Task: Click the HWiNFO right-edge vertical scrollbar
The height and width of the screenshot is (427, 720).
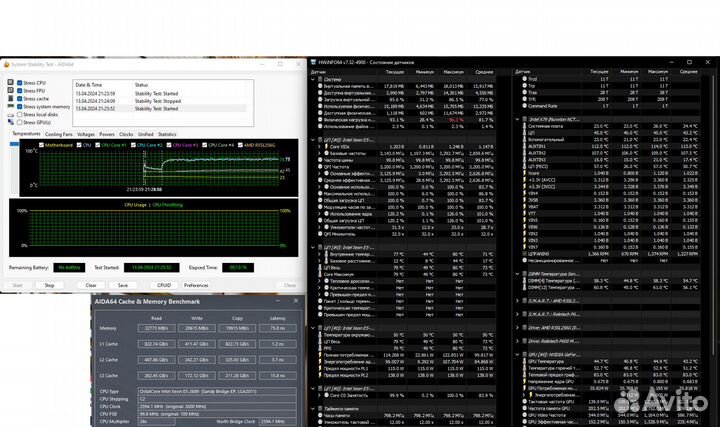Action: tap(713, 216)
